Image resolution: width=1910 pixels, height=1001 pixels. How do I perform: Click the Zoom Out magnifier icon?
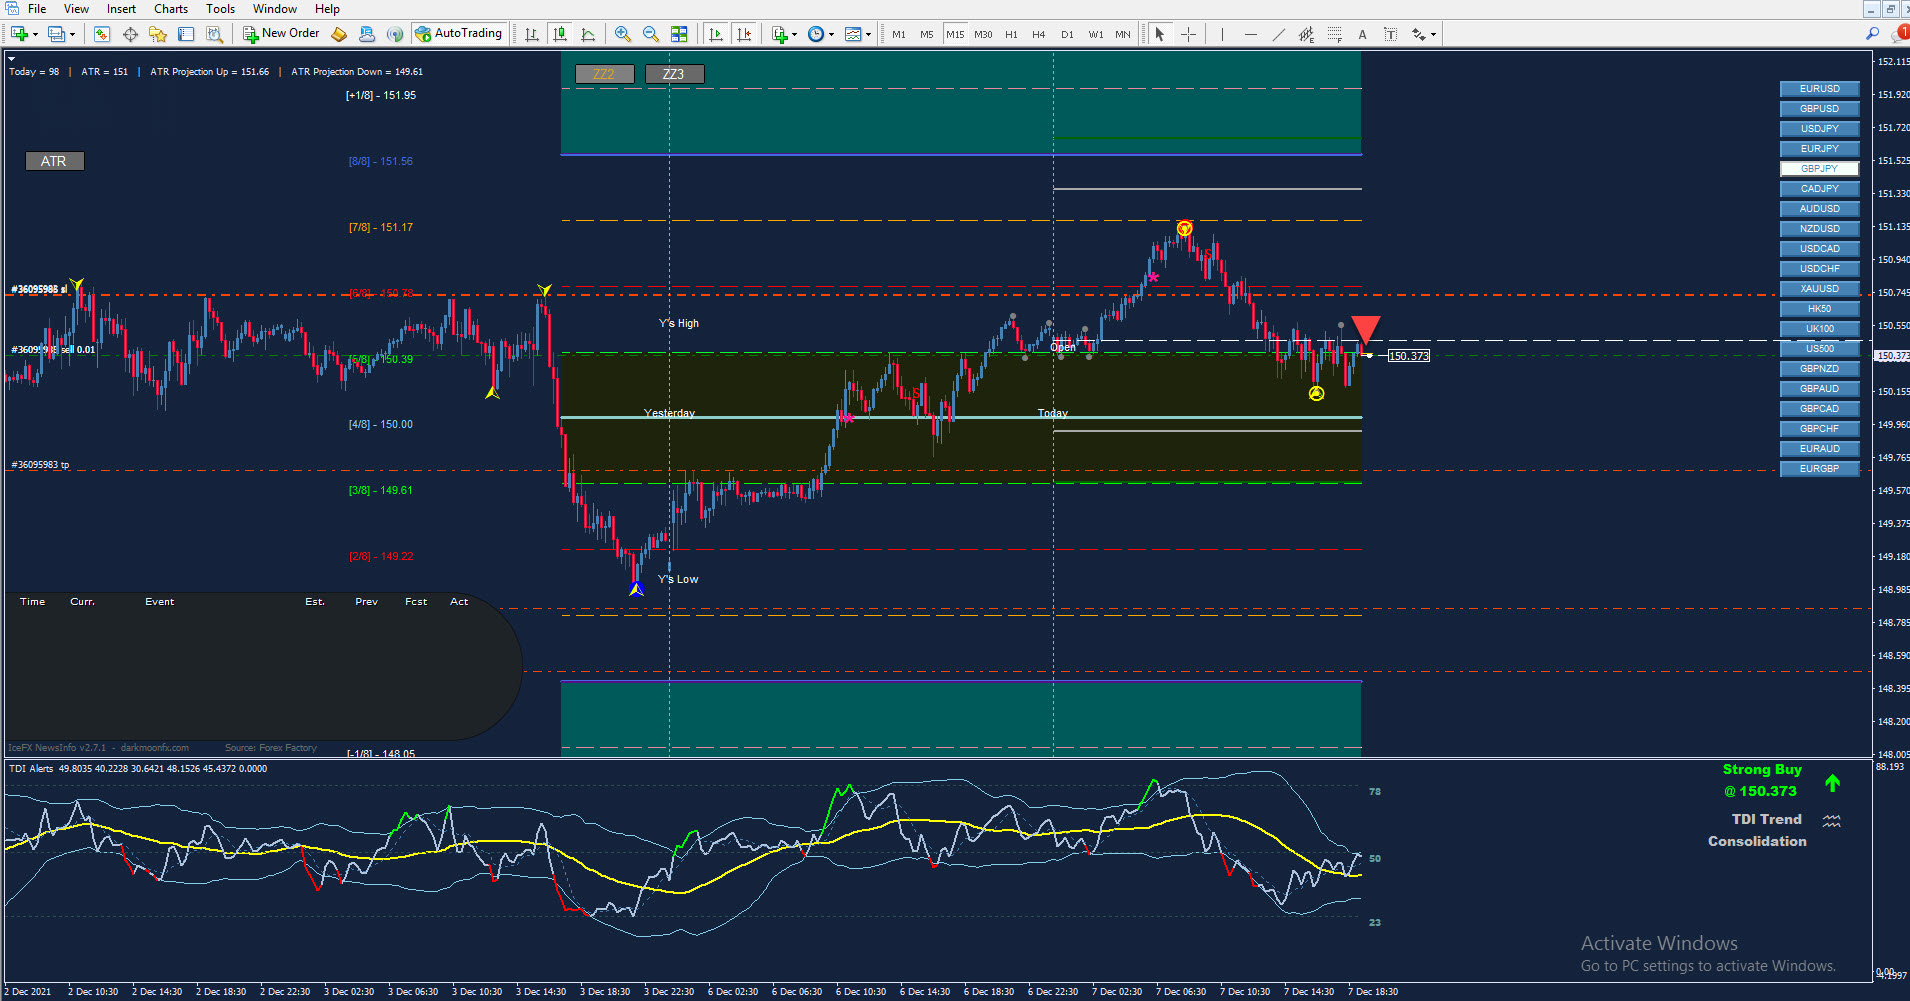coord(651,34)
